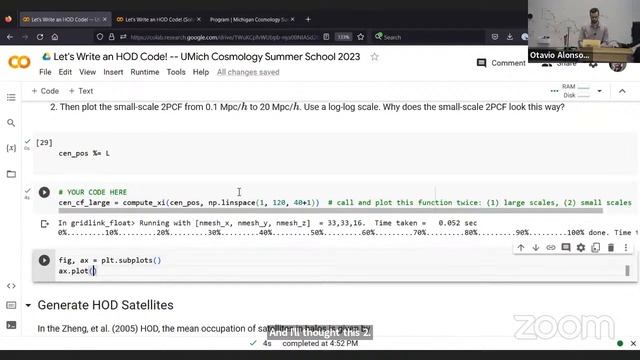This screenshot has height=360, width=640.
Task: Open the Comment button
Action: (x=502, y=63)
